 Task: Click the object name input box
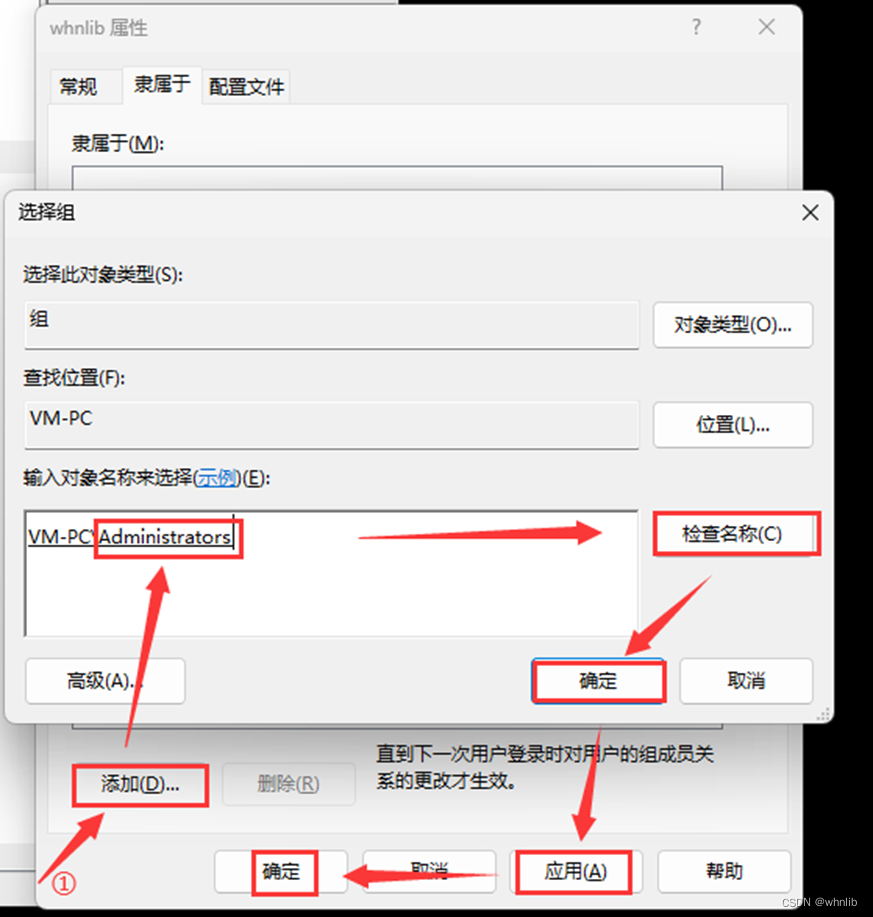point(332,573)
